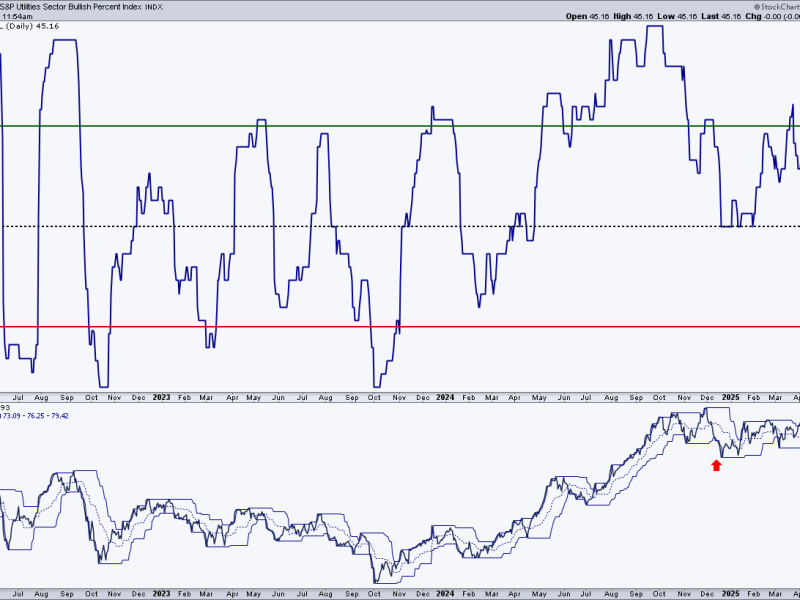Click the "2023" label on the lower panel axis

pyautogui.click(x=161, y=593)
